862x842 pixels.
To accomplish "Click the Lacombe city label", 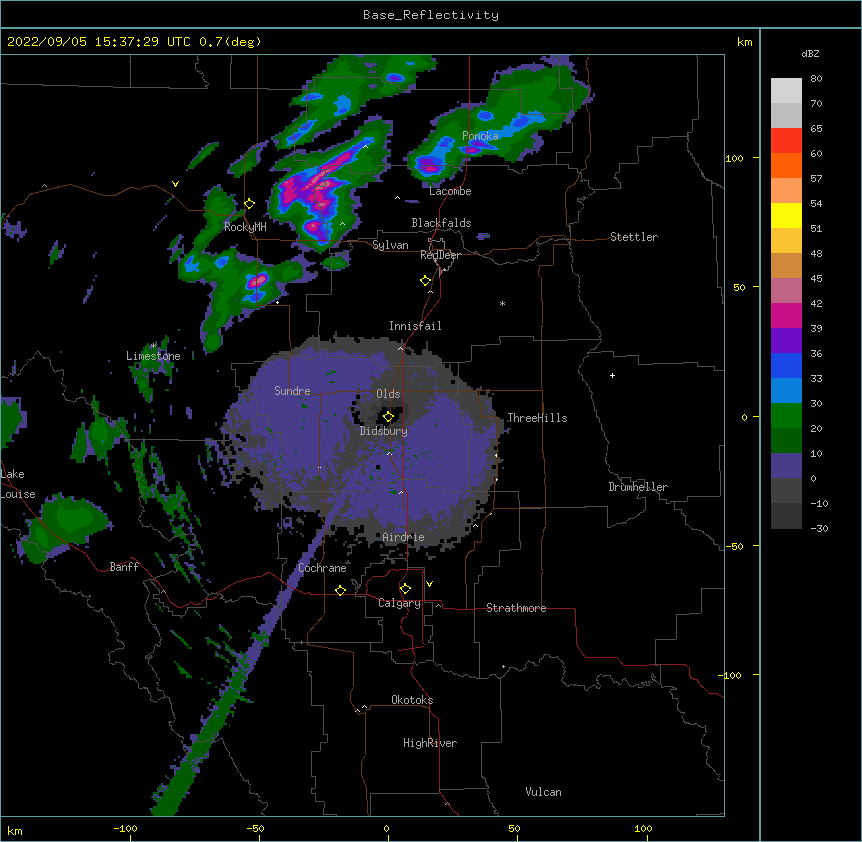I will 450,191.
